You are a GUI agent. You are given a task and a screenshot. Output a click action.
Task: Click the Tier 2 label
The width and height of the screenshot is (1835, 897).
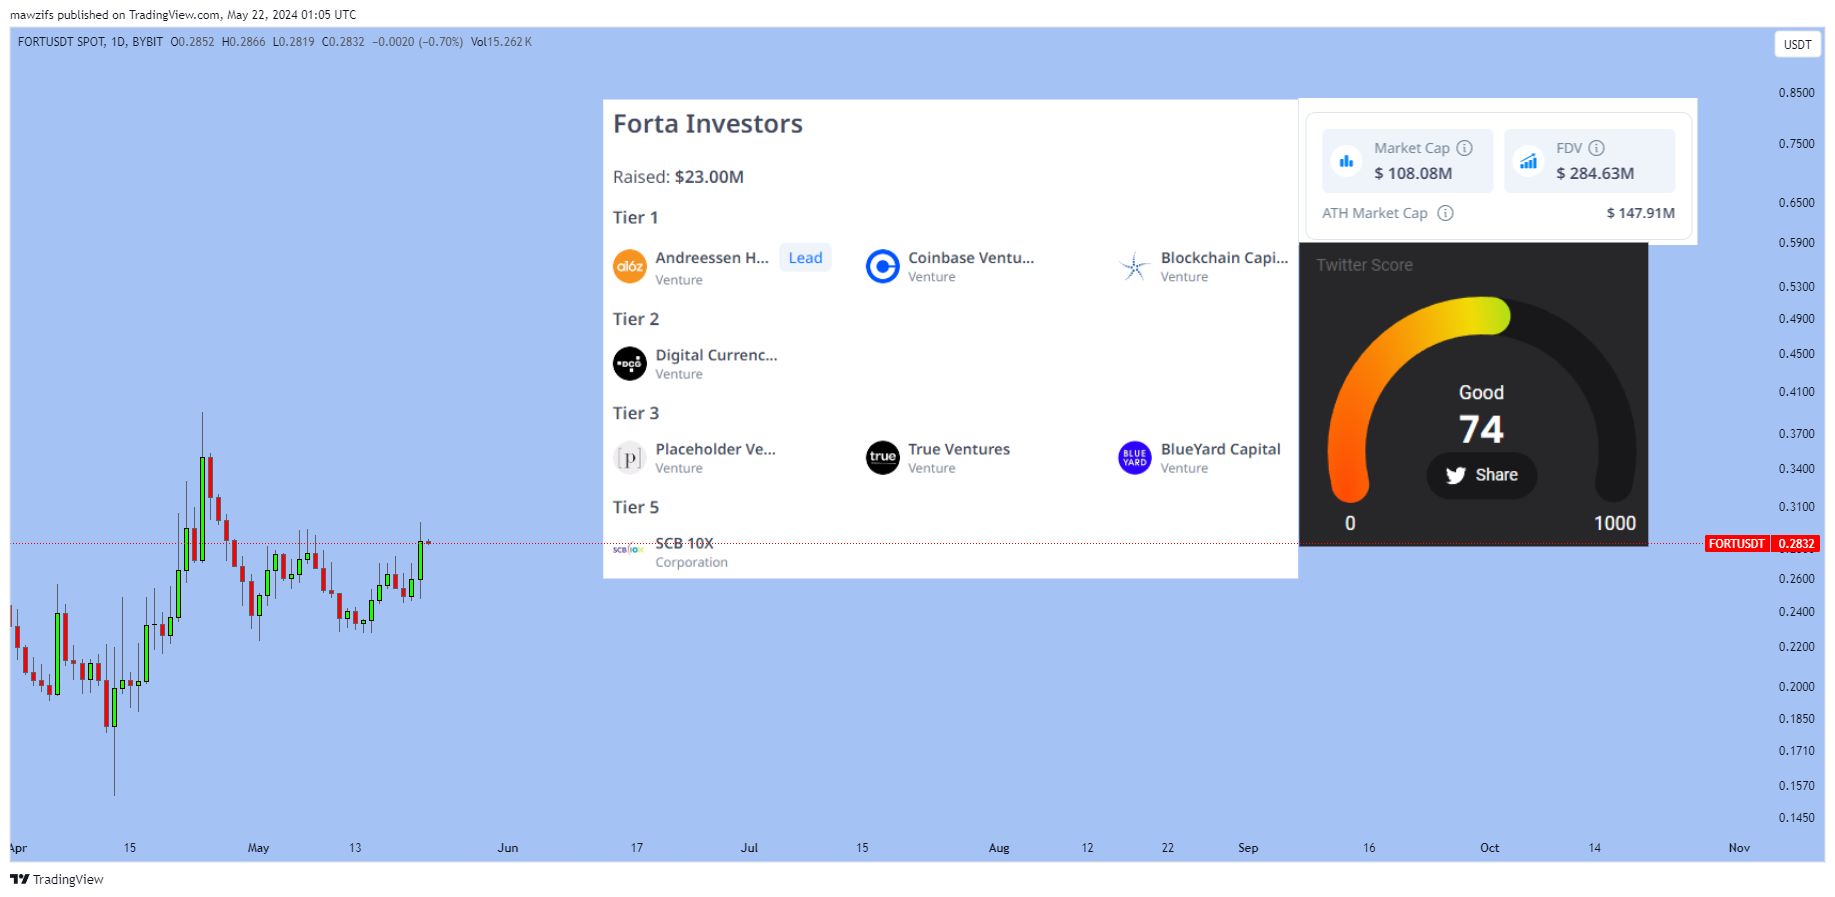[636, 319]
